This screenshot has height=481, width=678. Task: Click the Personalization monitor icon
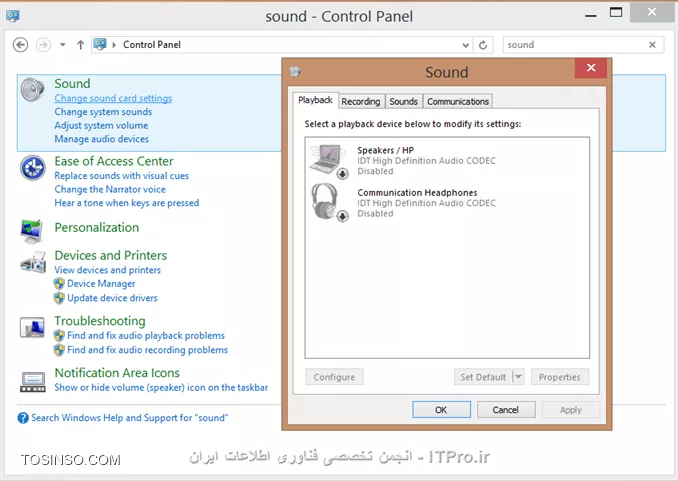click(x=32, y=231)
